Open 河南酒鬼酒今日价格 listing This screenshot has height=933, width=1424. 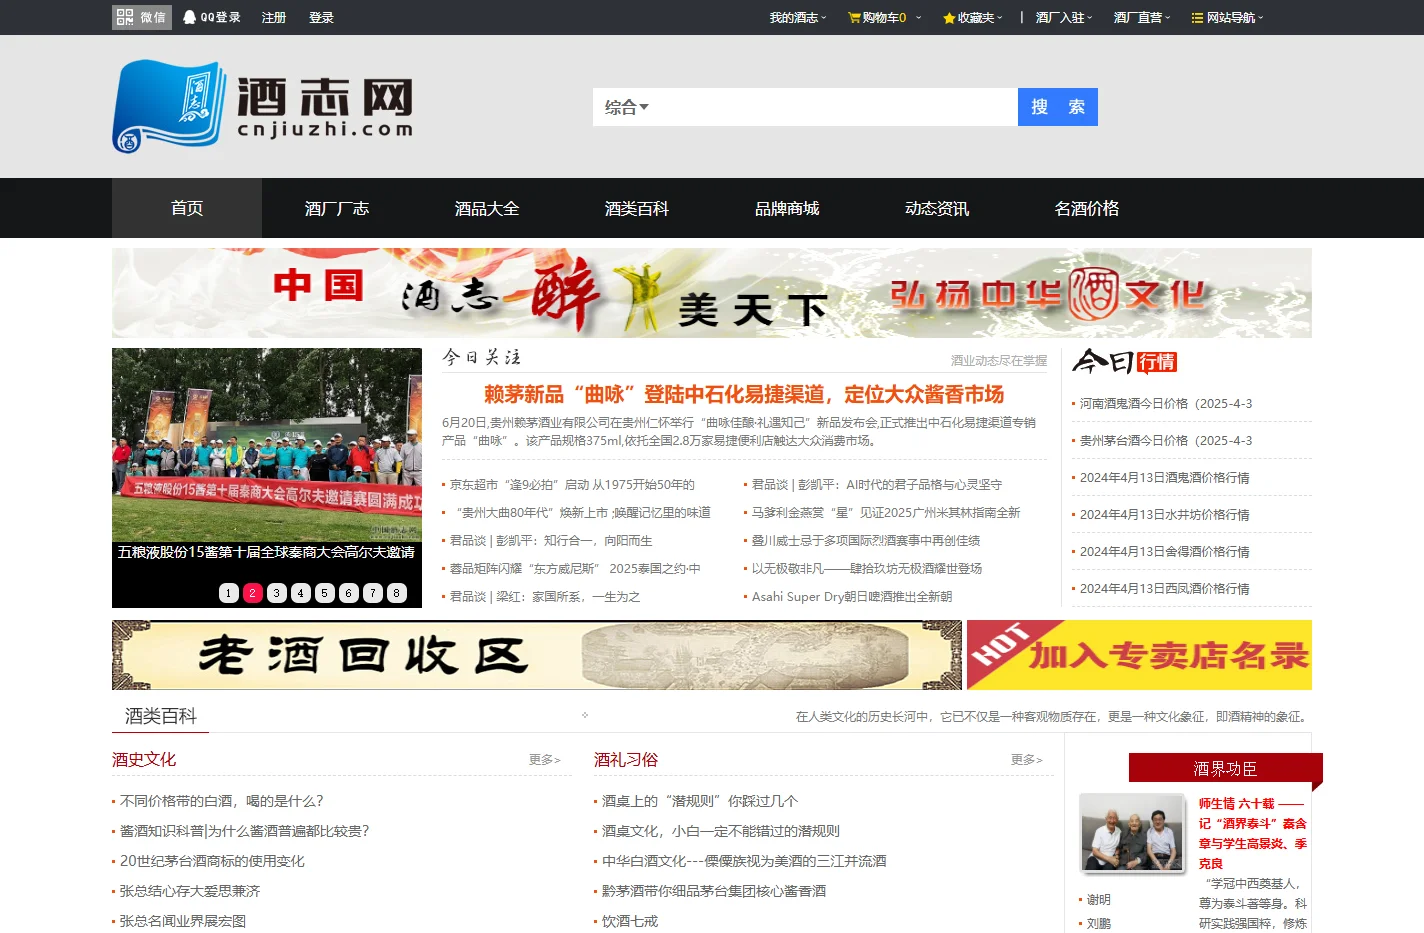click(x=1166, y=404)
